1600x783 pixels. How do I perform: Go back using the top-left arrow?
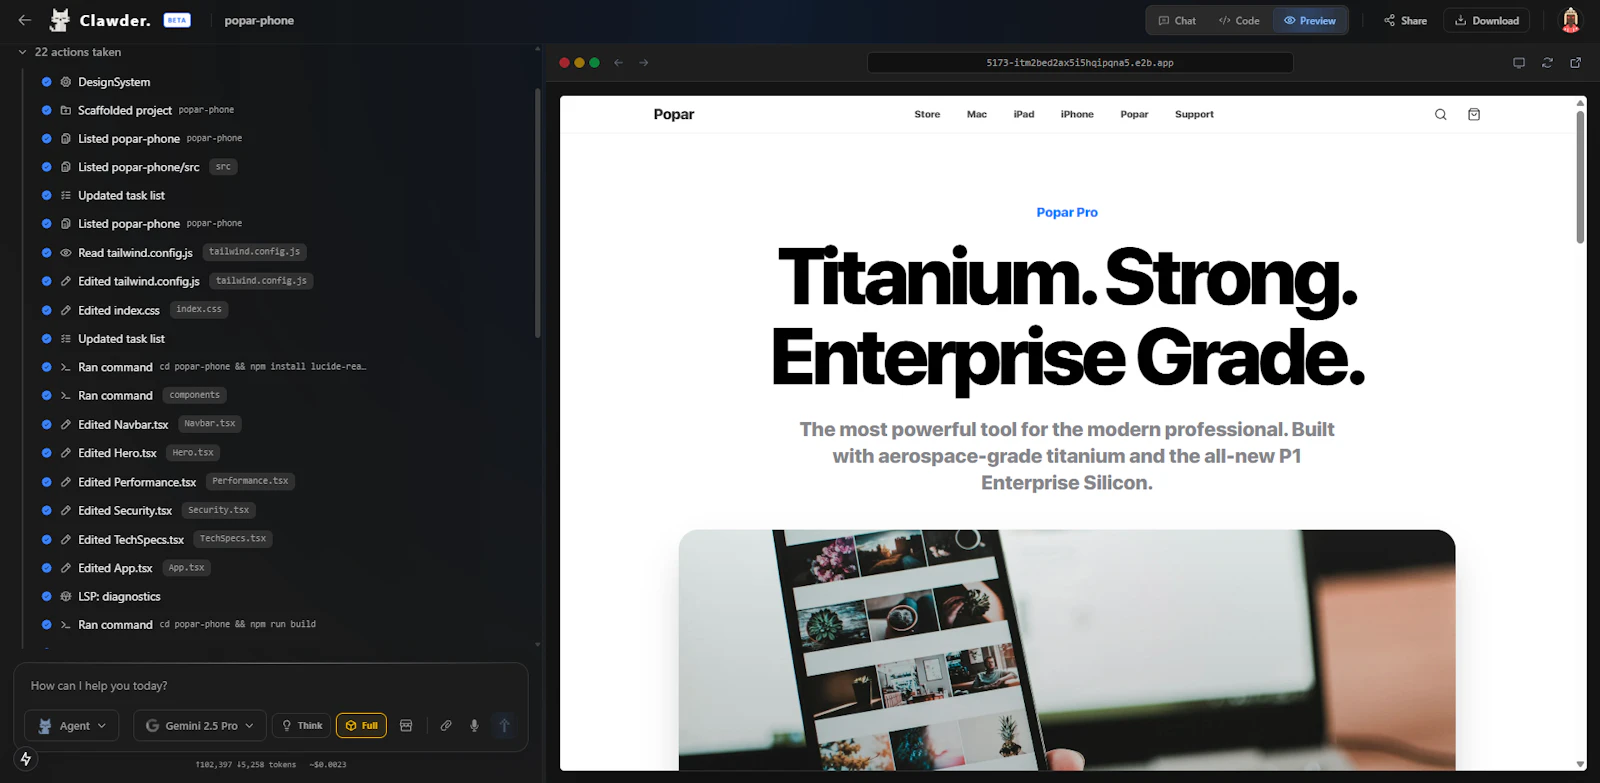coord(25,20)
